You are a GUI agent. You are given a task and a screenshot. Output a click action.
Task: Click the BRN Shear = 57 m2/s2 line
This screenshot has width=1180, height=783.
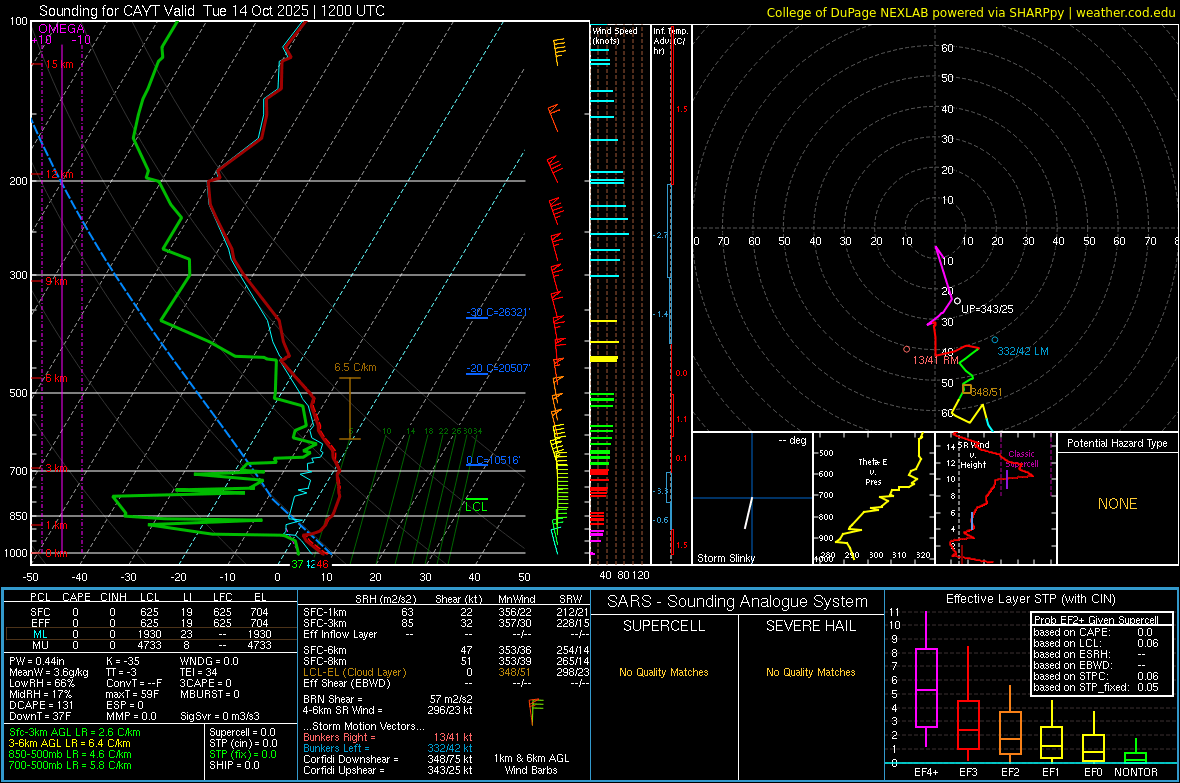pos(388,699)
